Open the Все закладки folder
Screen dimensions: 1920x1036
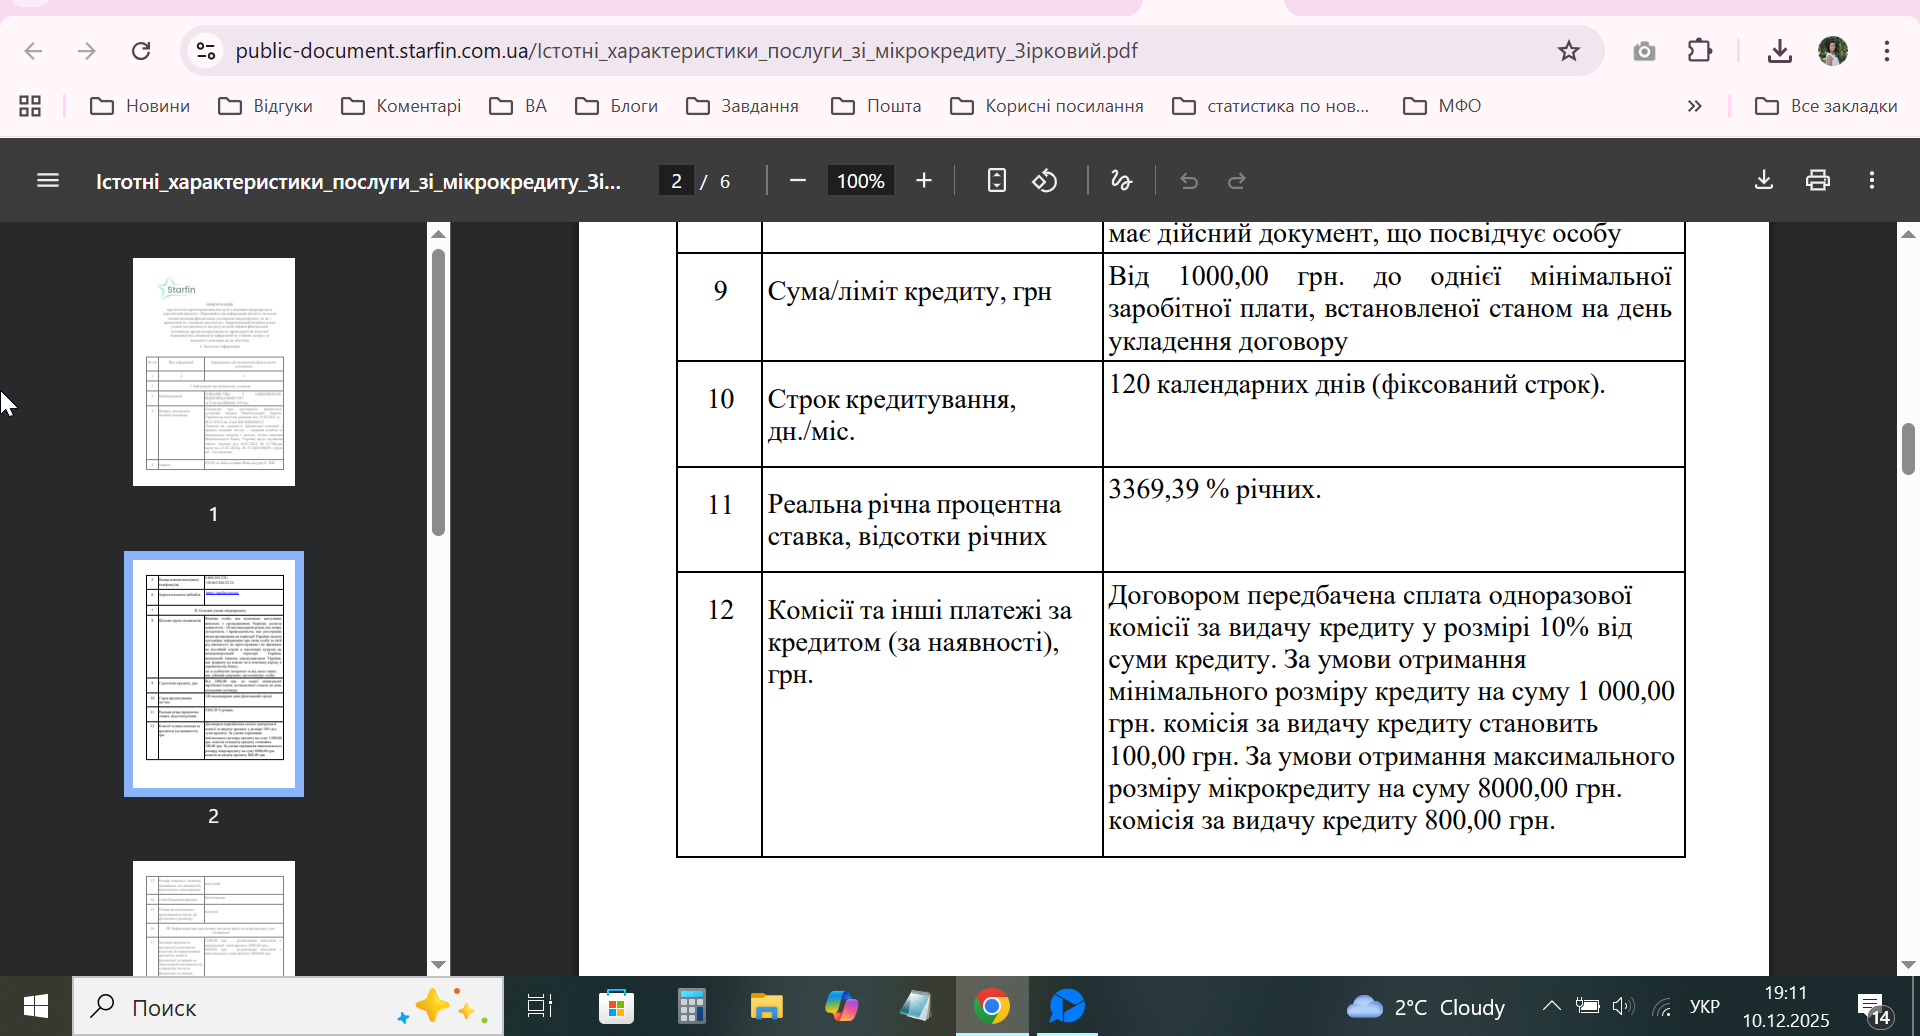(x=1826, y=106)
